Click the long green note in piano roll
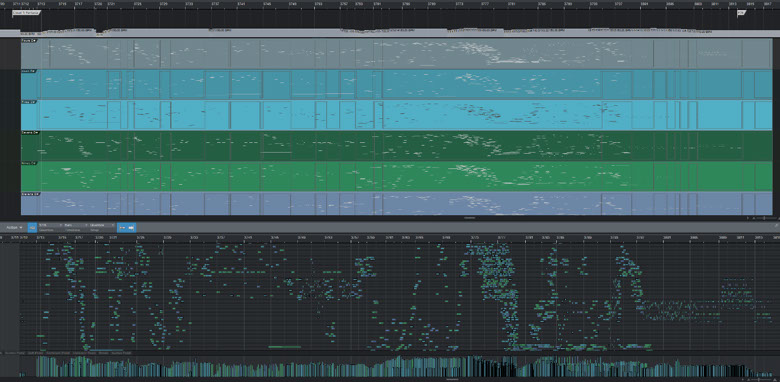This screenshot has width=780, height=382. click(285, 347)
